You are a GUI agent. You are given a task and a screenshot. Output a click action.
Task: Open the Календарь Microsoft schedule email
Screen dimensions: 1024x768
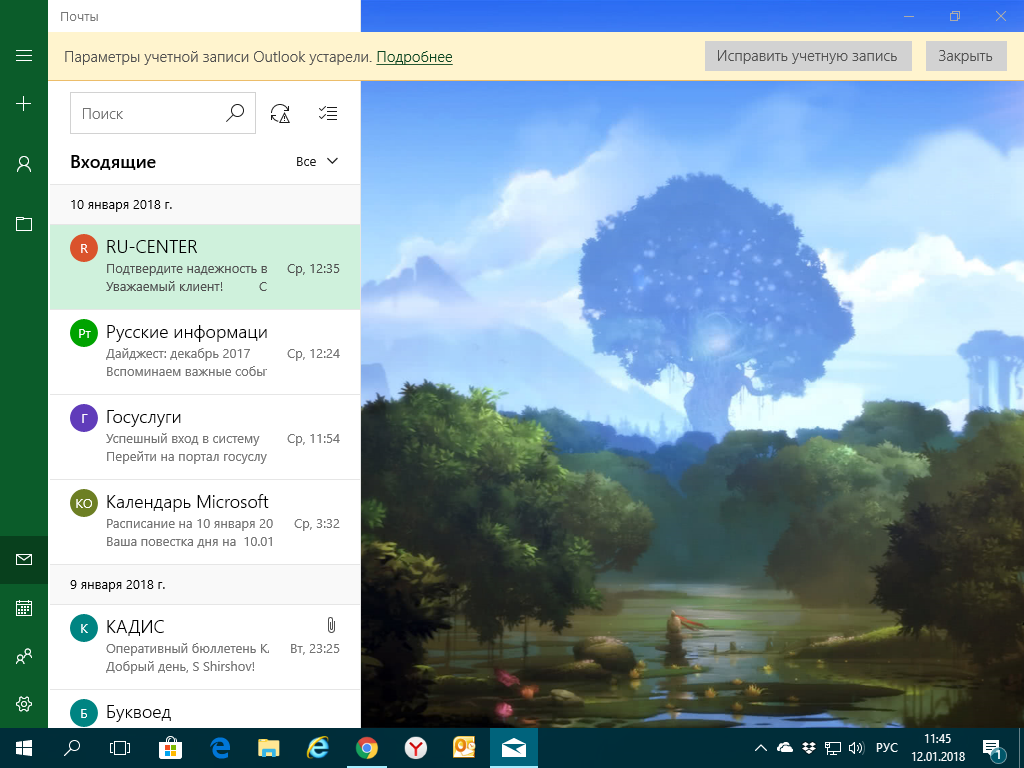(x=205, y=522)
